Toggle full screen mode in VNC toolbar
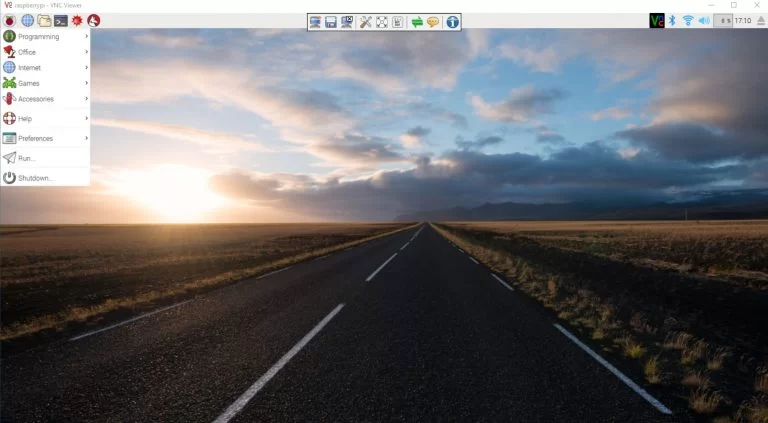768x423 pixels. point(381,21)
